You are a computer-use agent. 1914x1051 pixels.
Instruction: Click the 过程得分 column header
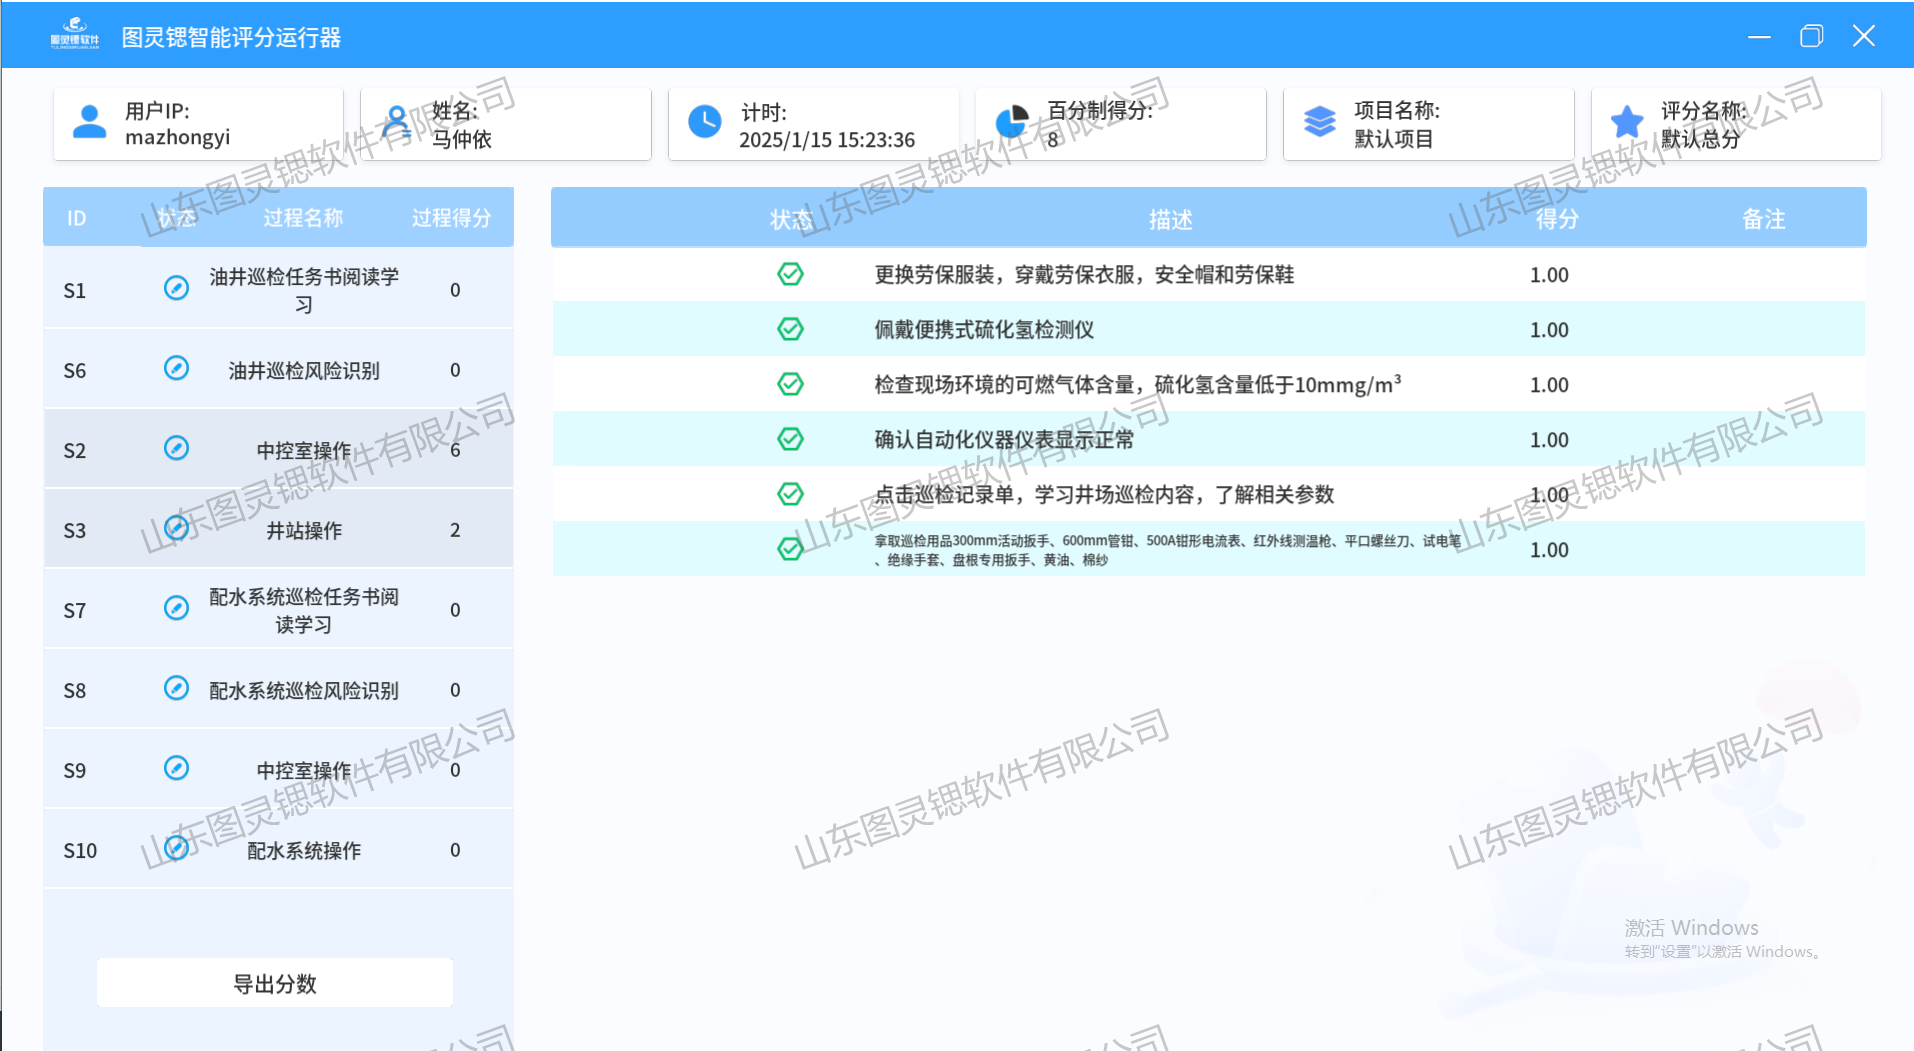pyautogui.click(x=451, y=218)
